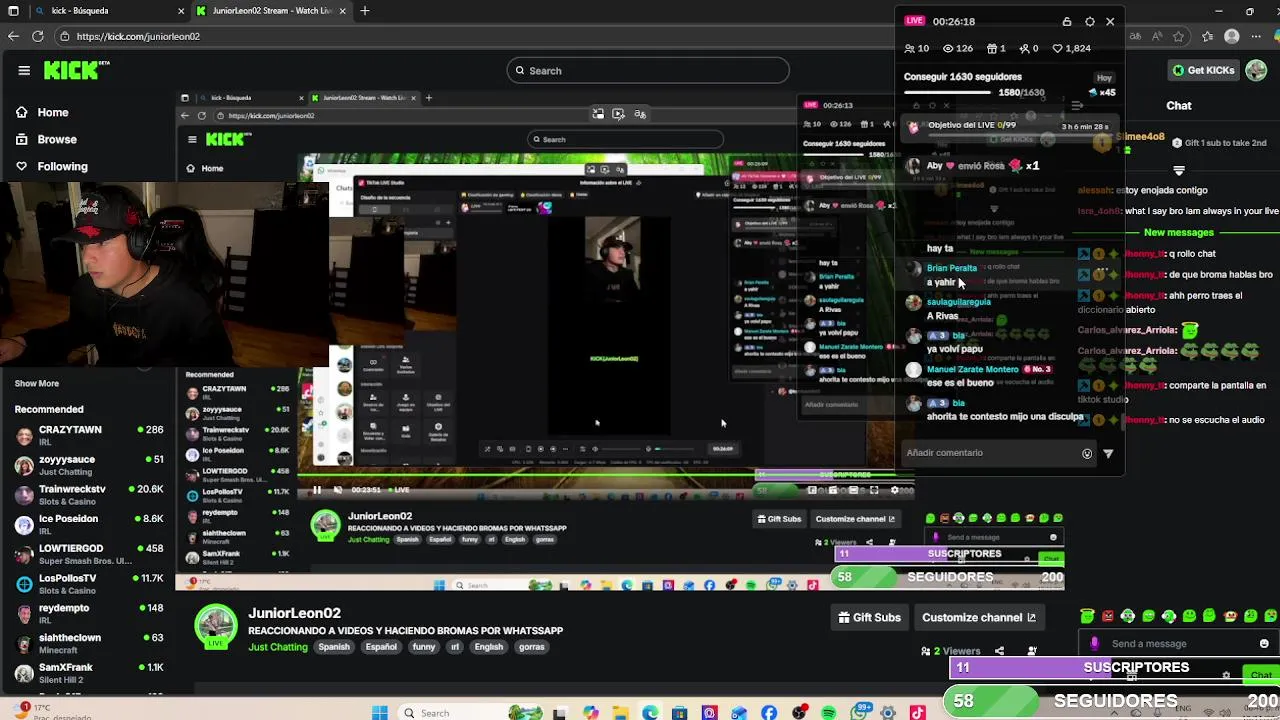This screenshot has height=720, width=1280.
Task: Click the green Chat send button
Action: pyautogui.click(x=1261, y=676)
